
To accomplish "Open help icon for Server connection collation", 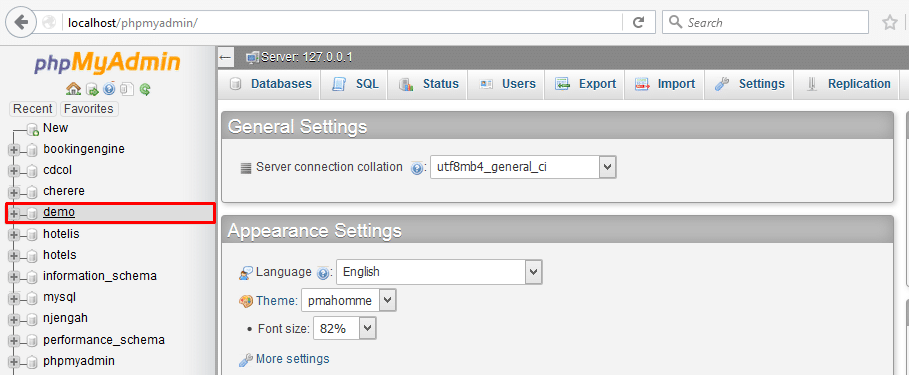I will (416, 168).
